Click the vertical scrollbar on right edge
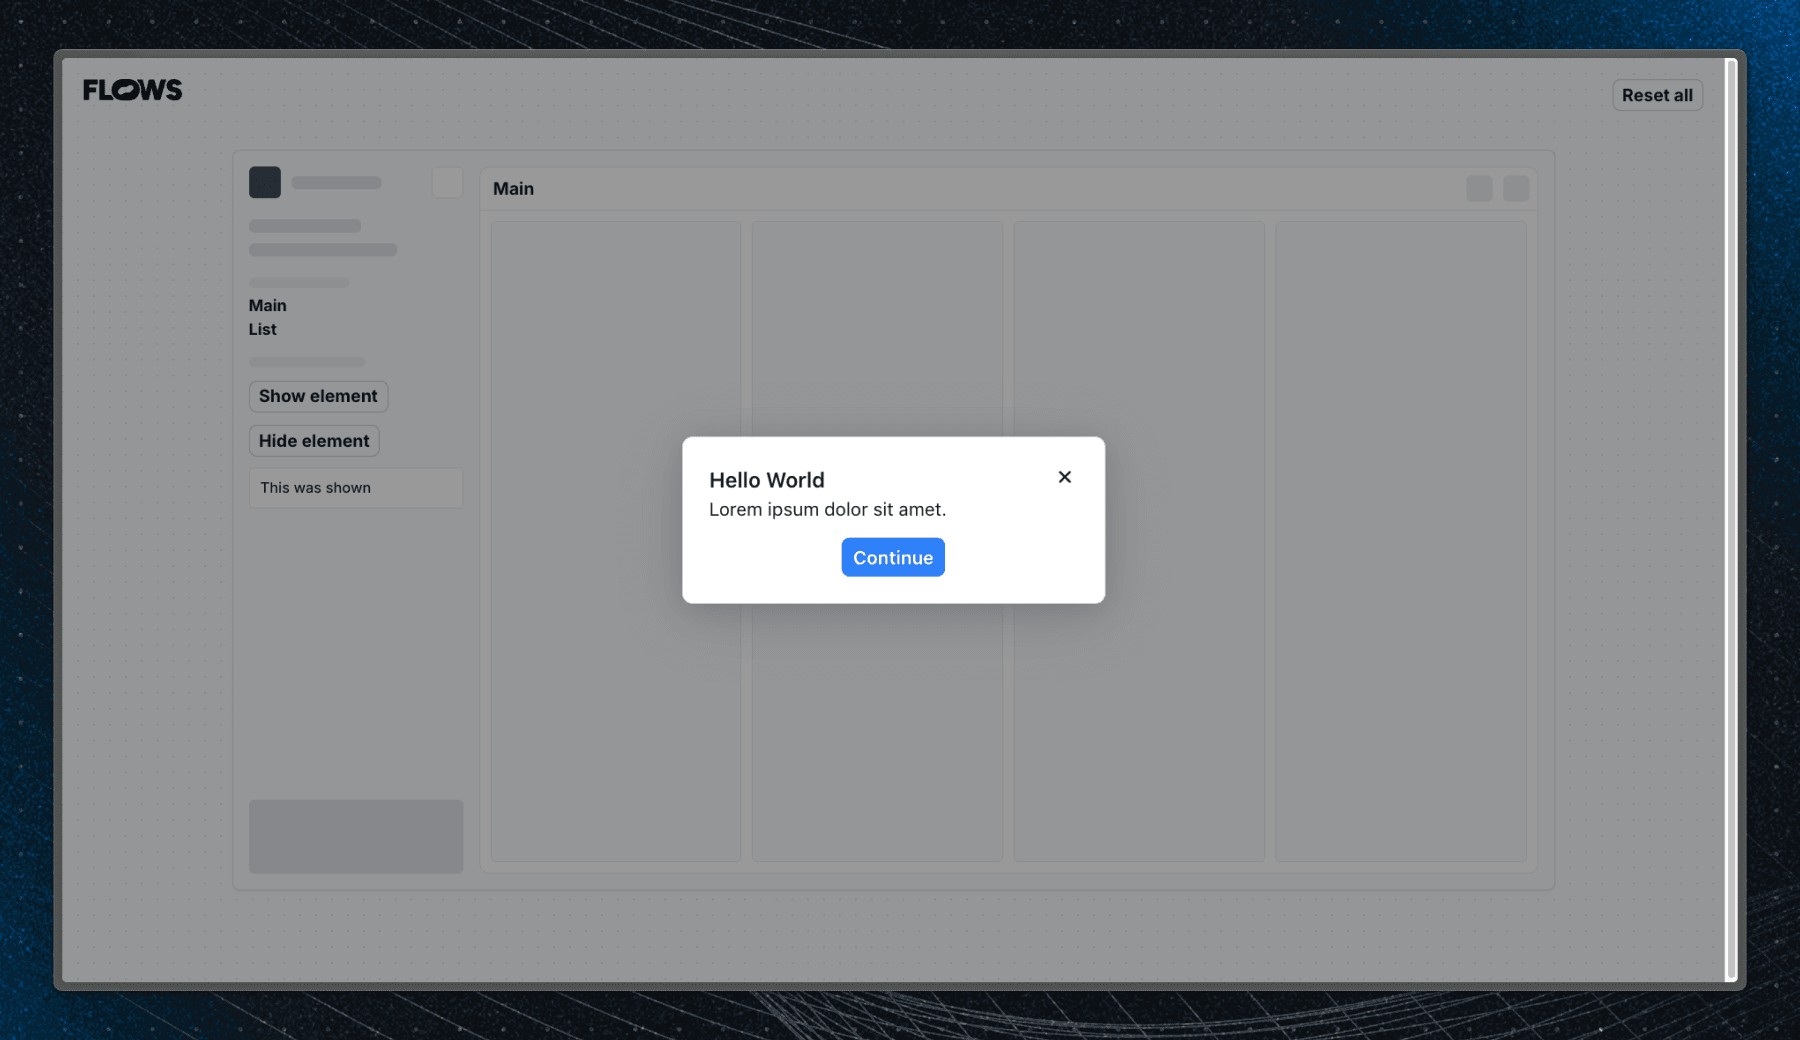Image resolution: width=1800 pixels, height=1040 pixels. click(x=1731, y=520)
